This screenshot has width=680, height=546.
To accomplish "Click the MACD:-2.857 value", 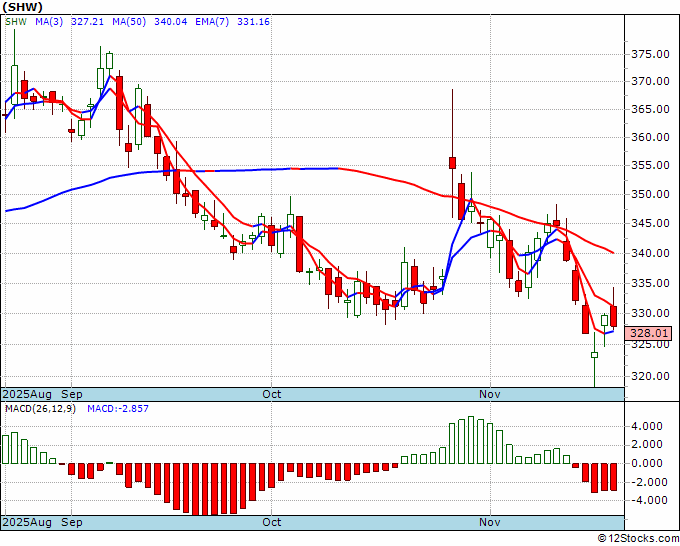I will (x=118, y=409).
